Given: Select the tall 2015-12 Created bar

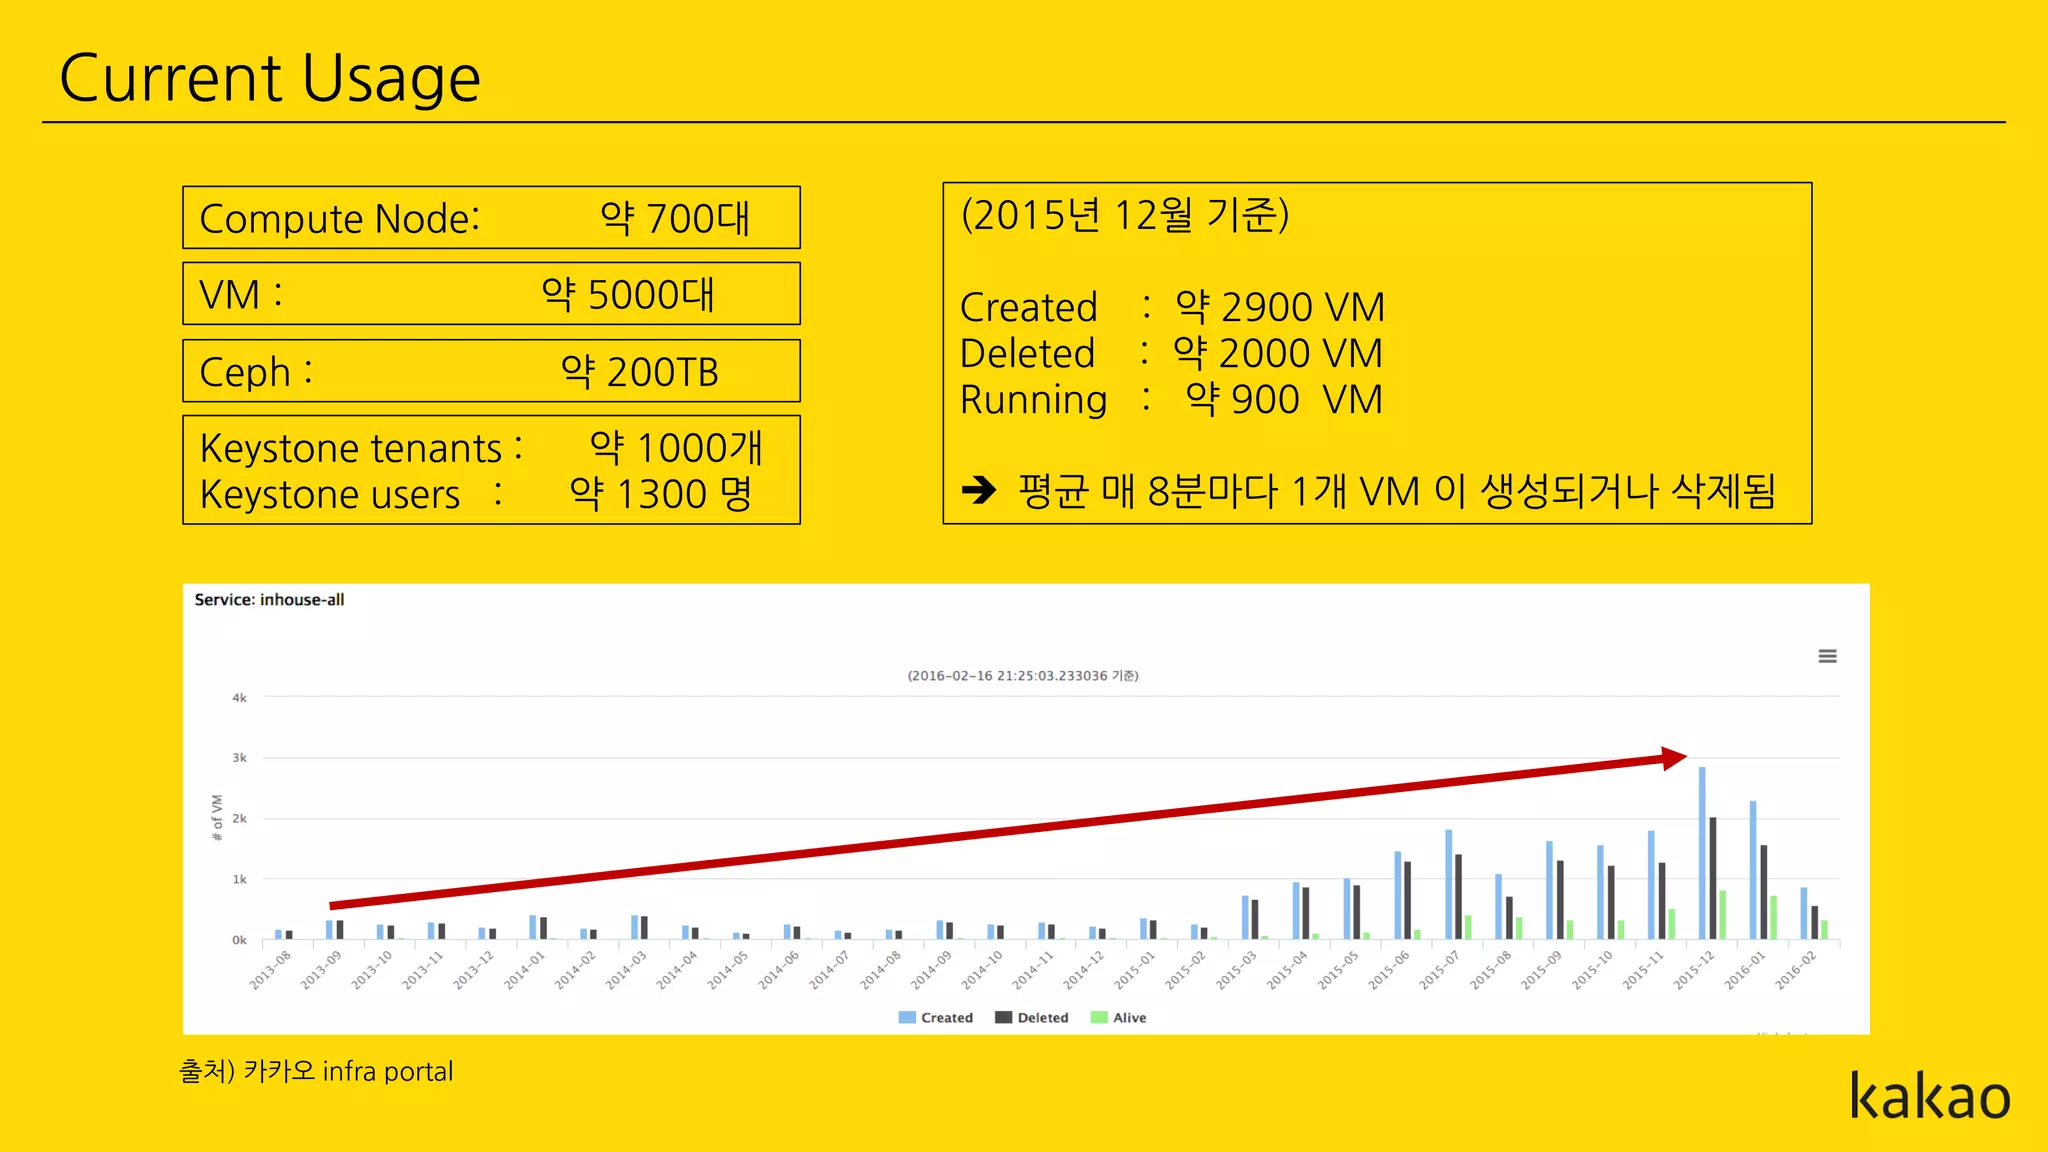Looking at the screenshot, I should tap(1702, 853).
